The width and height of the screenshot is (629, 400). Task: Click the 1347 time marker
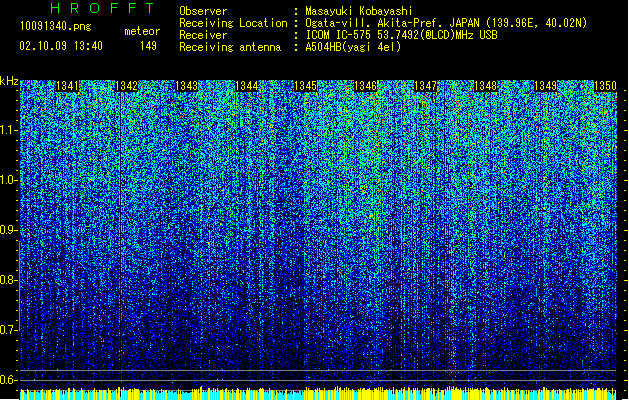425,86
